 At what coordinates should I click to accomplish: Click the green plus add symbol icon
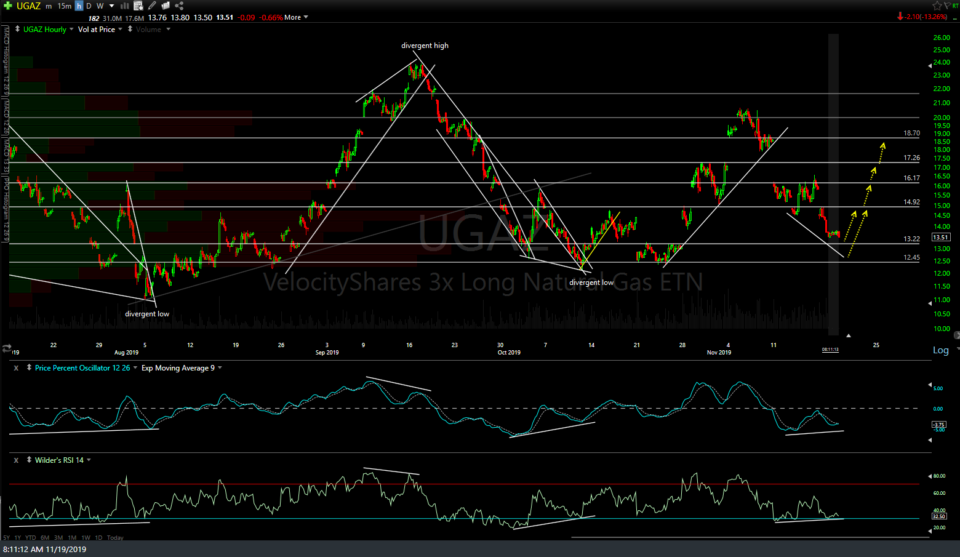(7, 5)
